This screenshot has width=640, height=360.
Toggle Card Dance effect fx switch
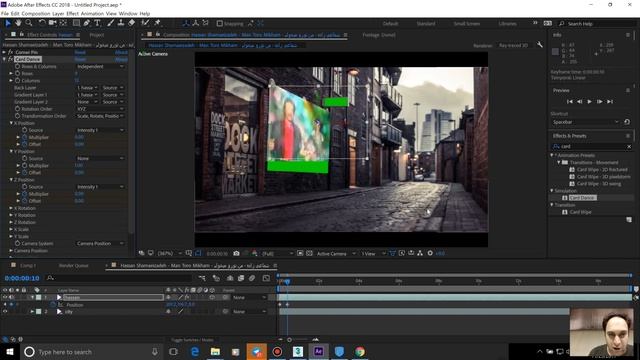coord(11,59)
